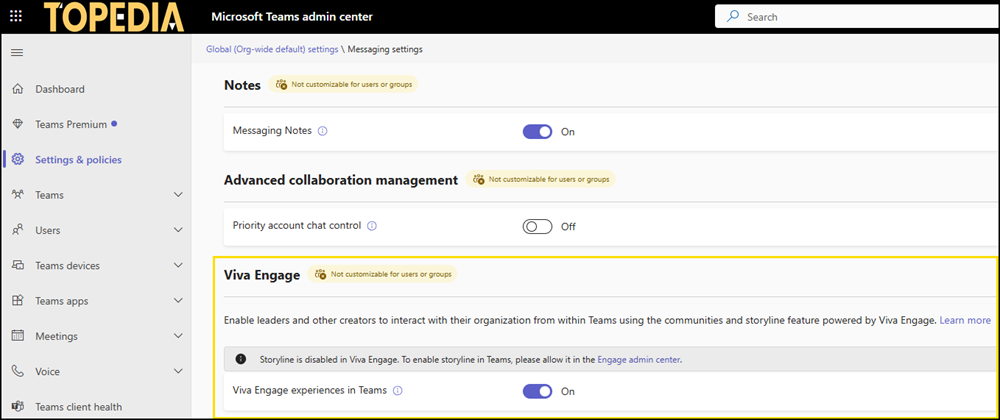
Task: Open the Engage admin center link
Action: (x=639, y=359)
